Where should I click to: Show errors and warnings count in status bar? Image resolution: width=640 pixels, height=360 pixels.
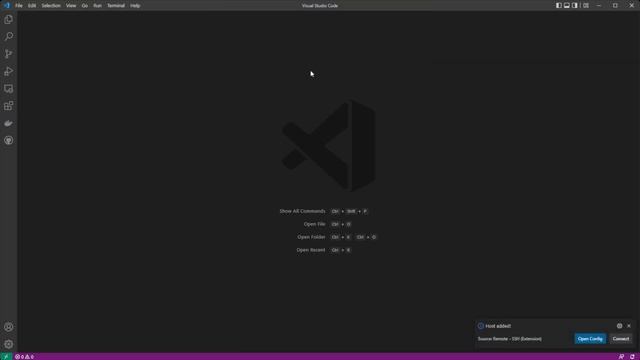point(24,357)
